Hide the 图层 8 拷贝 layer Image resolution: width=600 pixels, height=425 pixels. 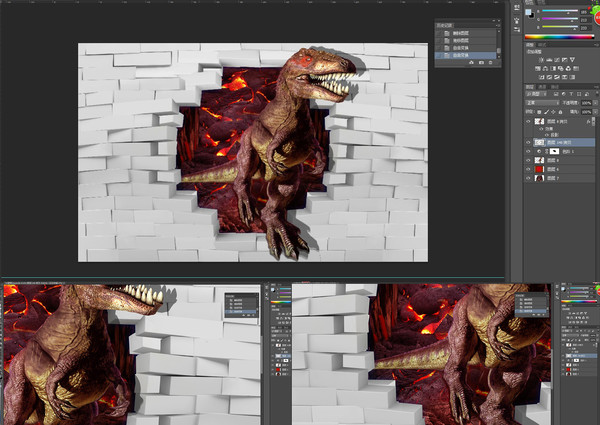(528, 121)
